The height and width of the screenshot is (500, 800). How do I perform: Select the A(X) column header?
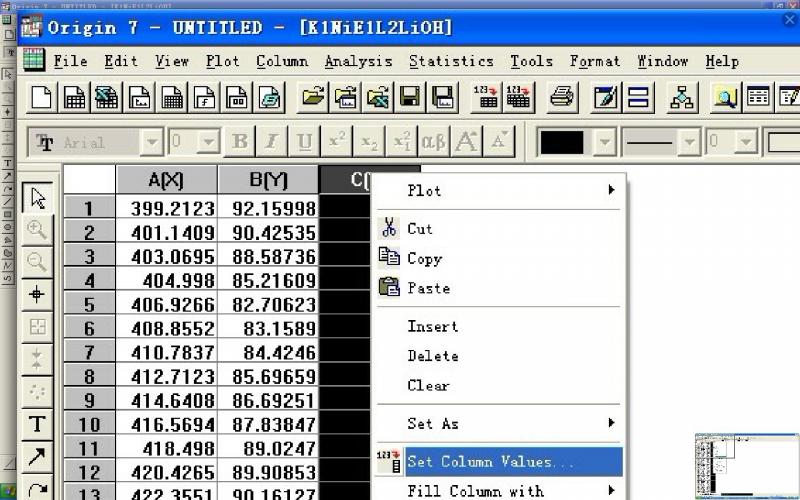click(167, 180)
